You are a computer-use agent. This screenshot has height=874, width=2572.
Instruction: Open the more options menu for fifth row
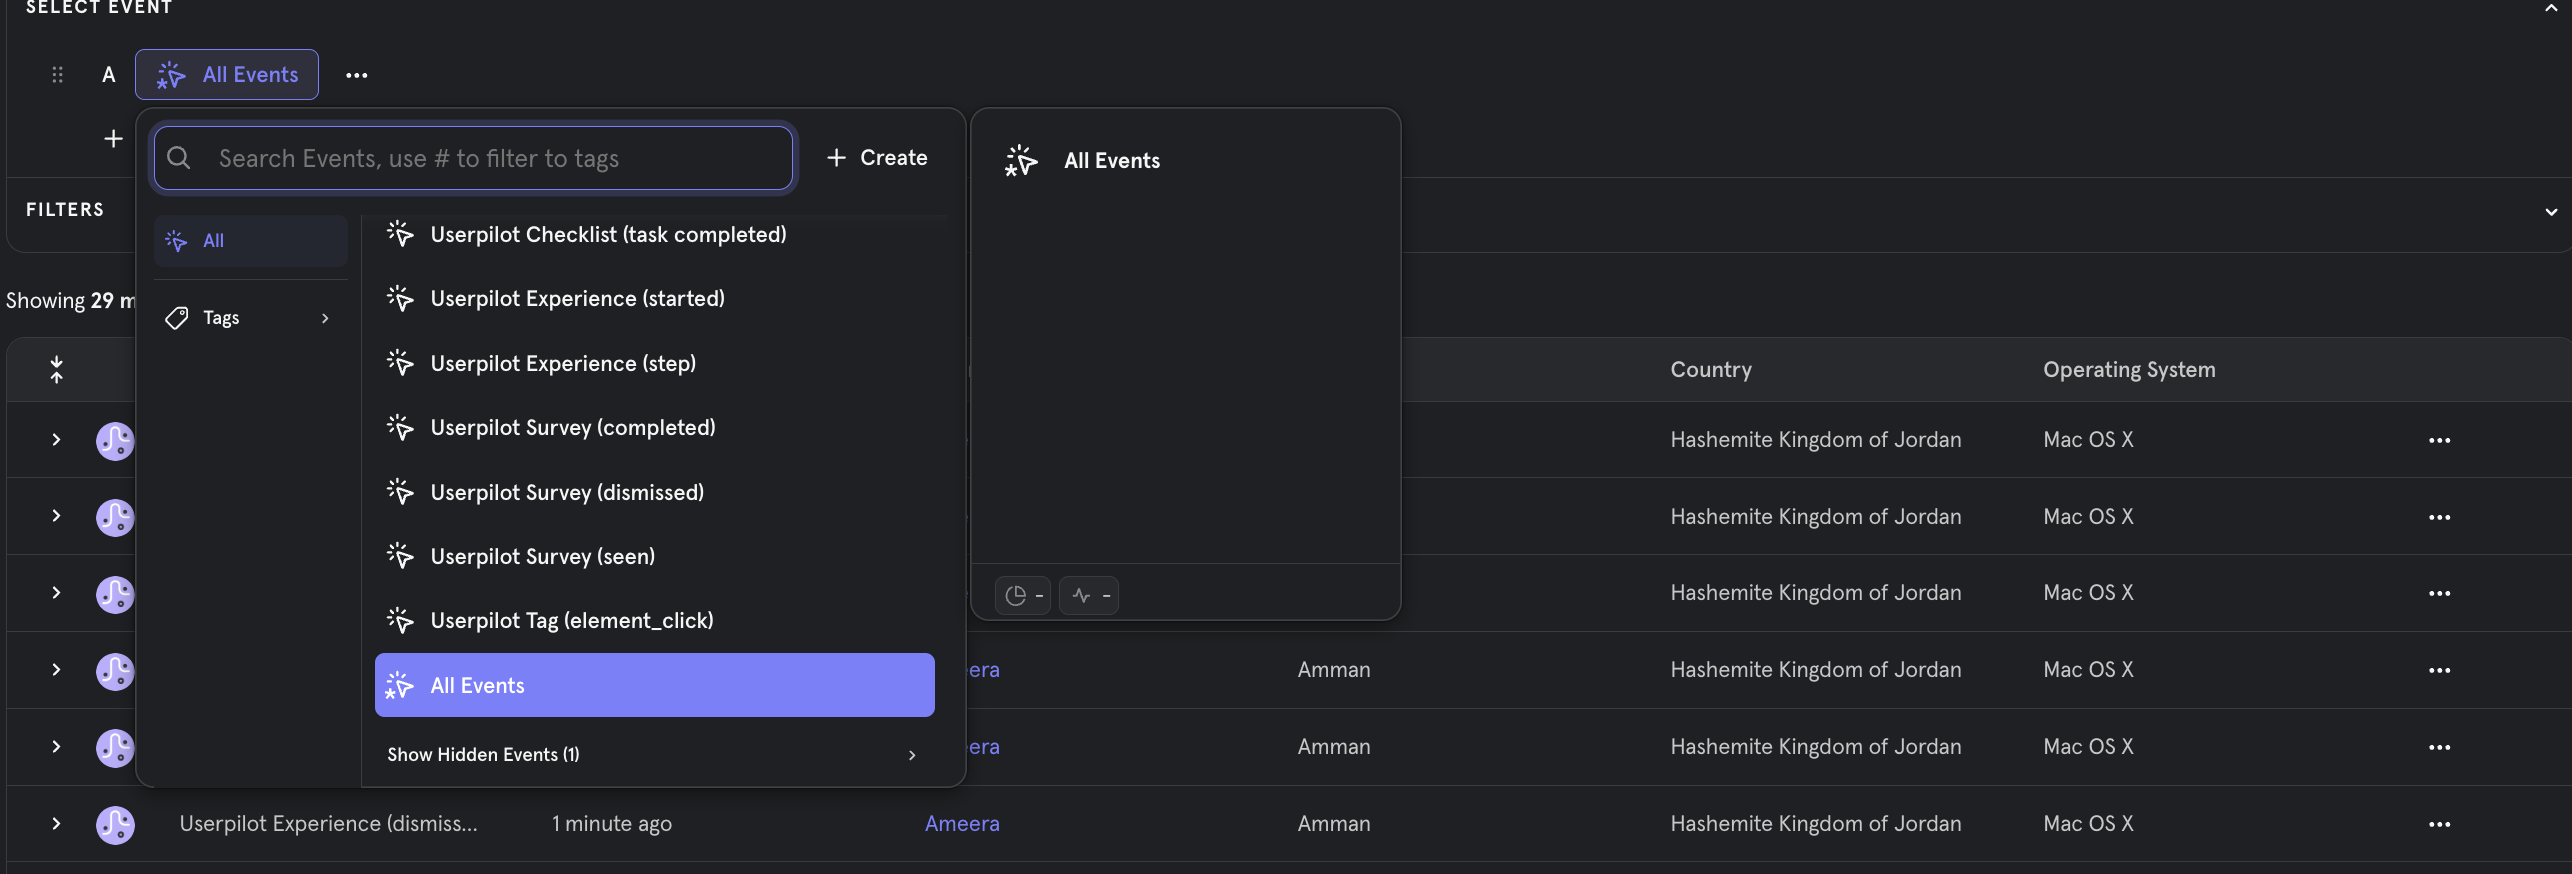2440,748
